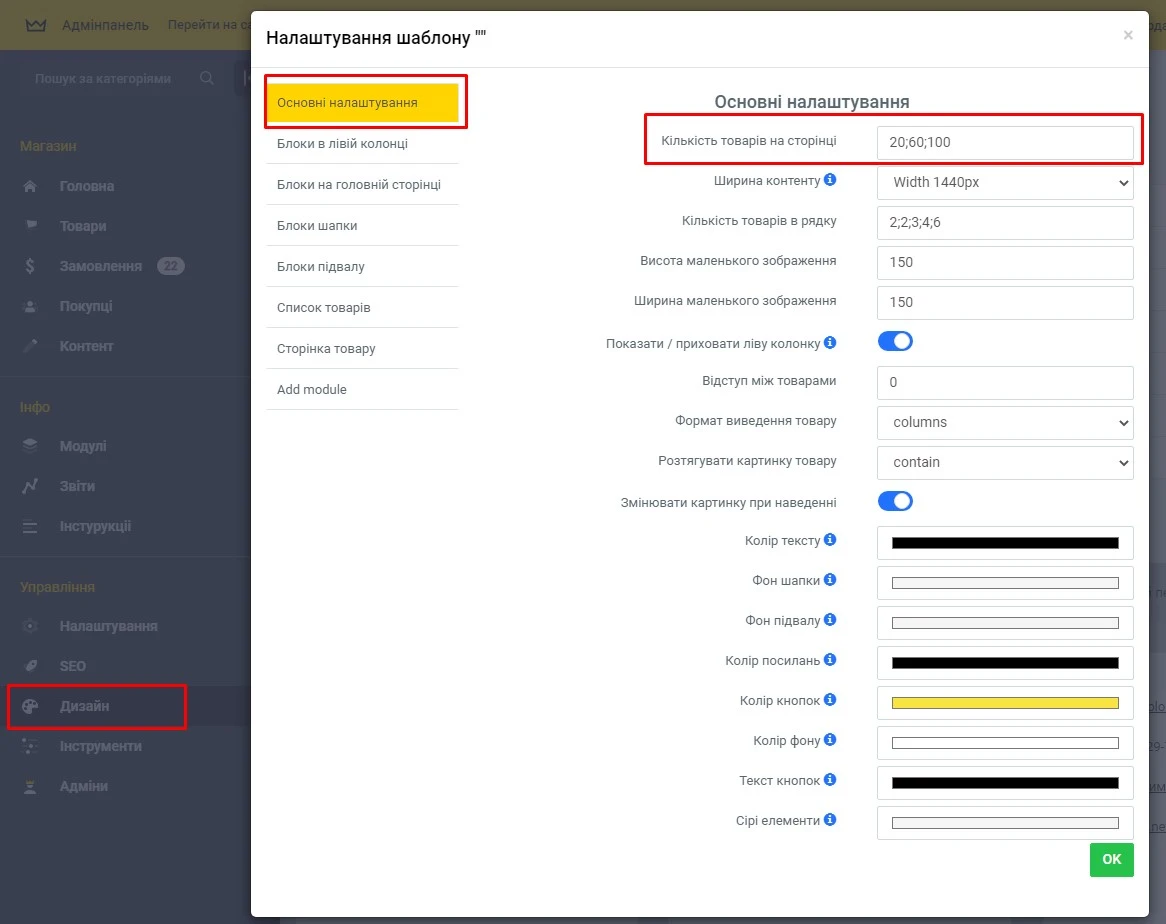The width and height of the screenshot is (1166, 924).
Task: Open Розтягувати картинку товару dropdown
Action: pyautogui.click(x=1004, y=462)
